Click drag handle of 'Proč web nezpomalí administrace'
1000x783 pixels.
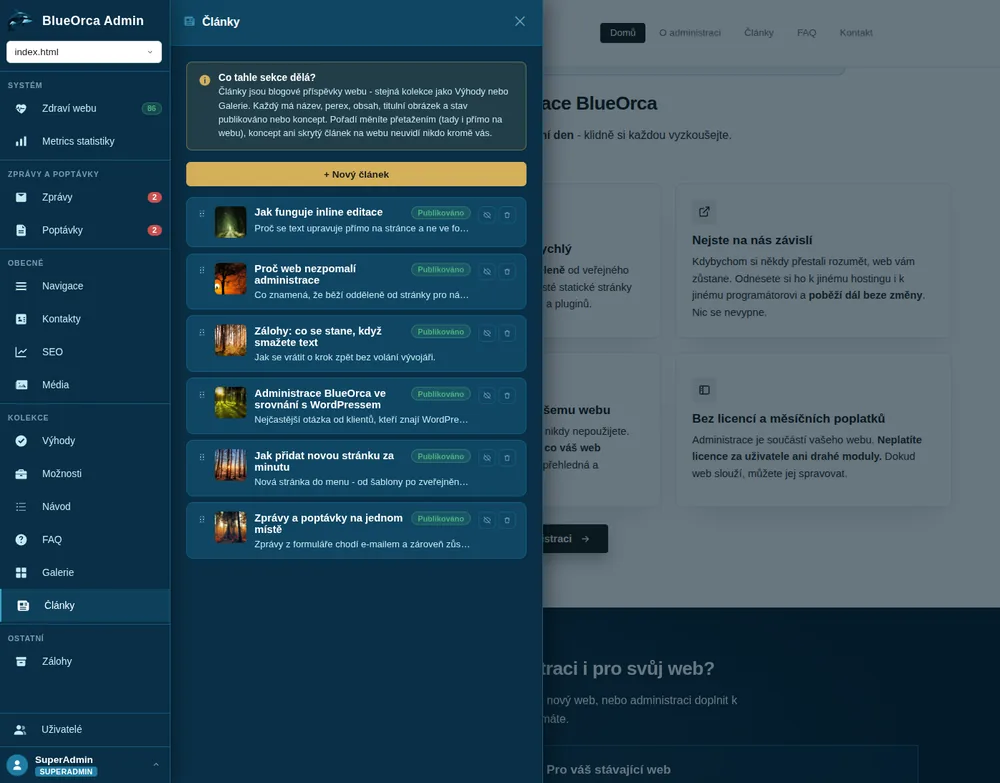click(202, 270)
